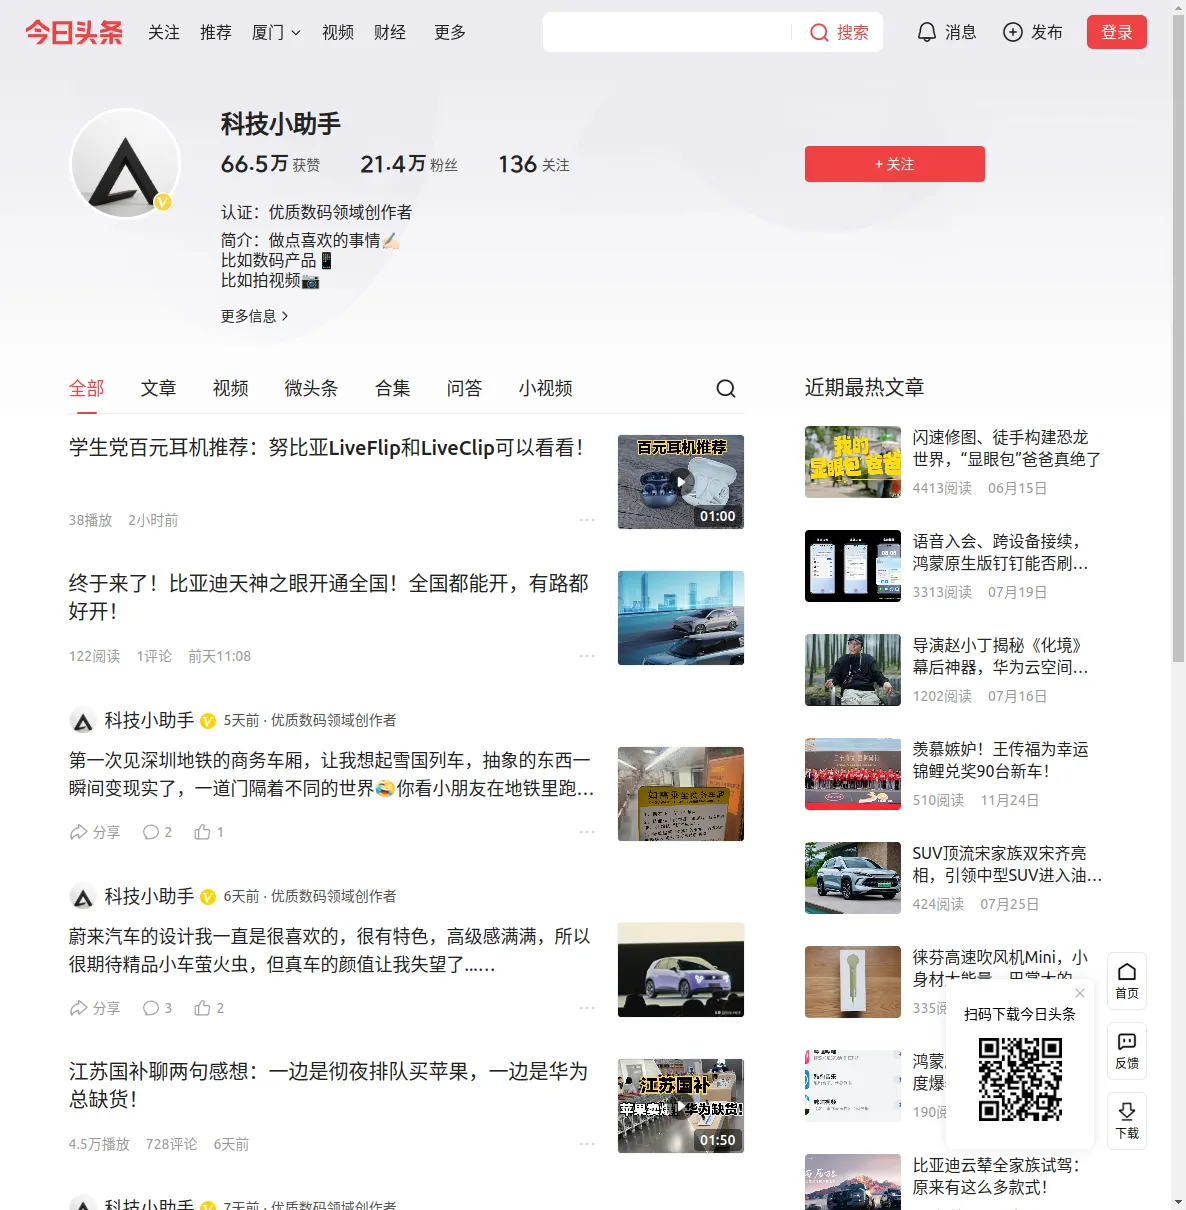Open more options for the 江苏国补 post
1186x1210 pixels.
(587, 1144)
